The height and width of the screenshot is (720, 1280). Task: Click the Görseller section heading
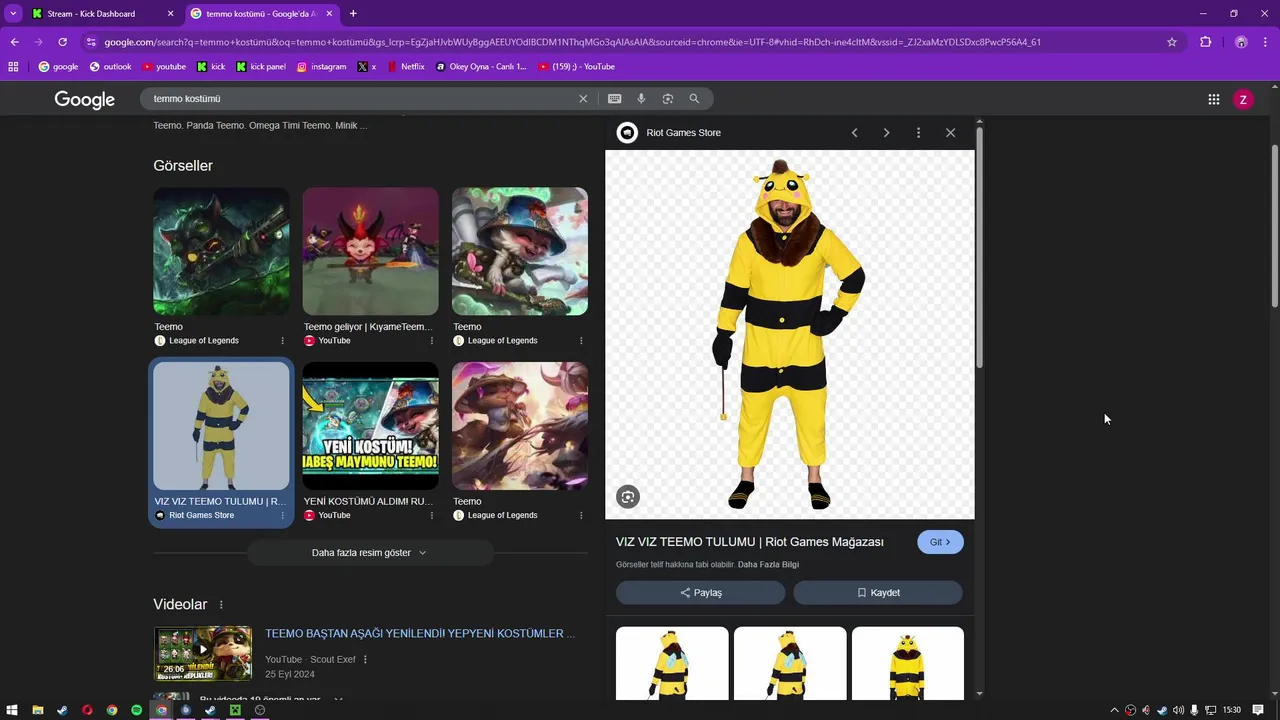pyautogui.click(x=183, y=166)
